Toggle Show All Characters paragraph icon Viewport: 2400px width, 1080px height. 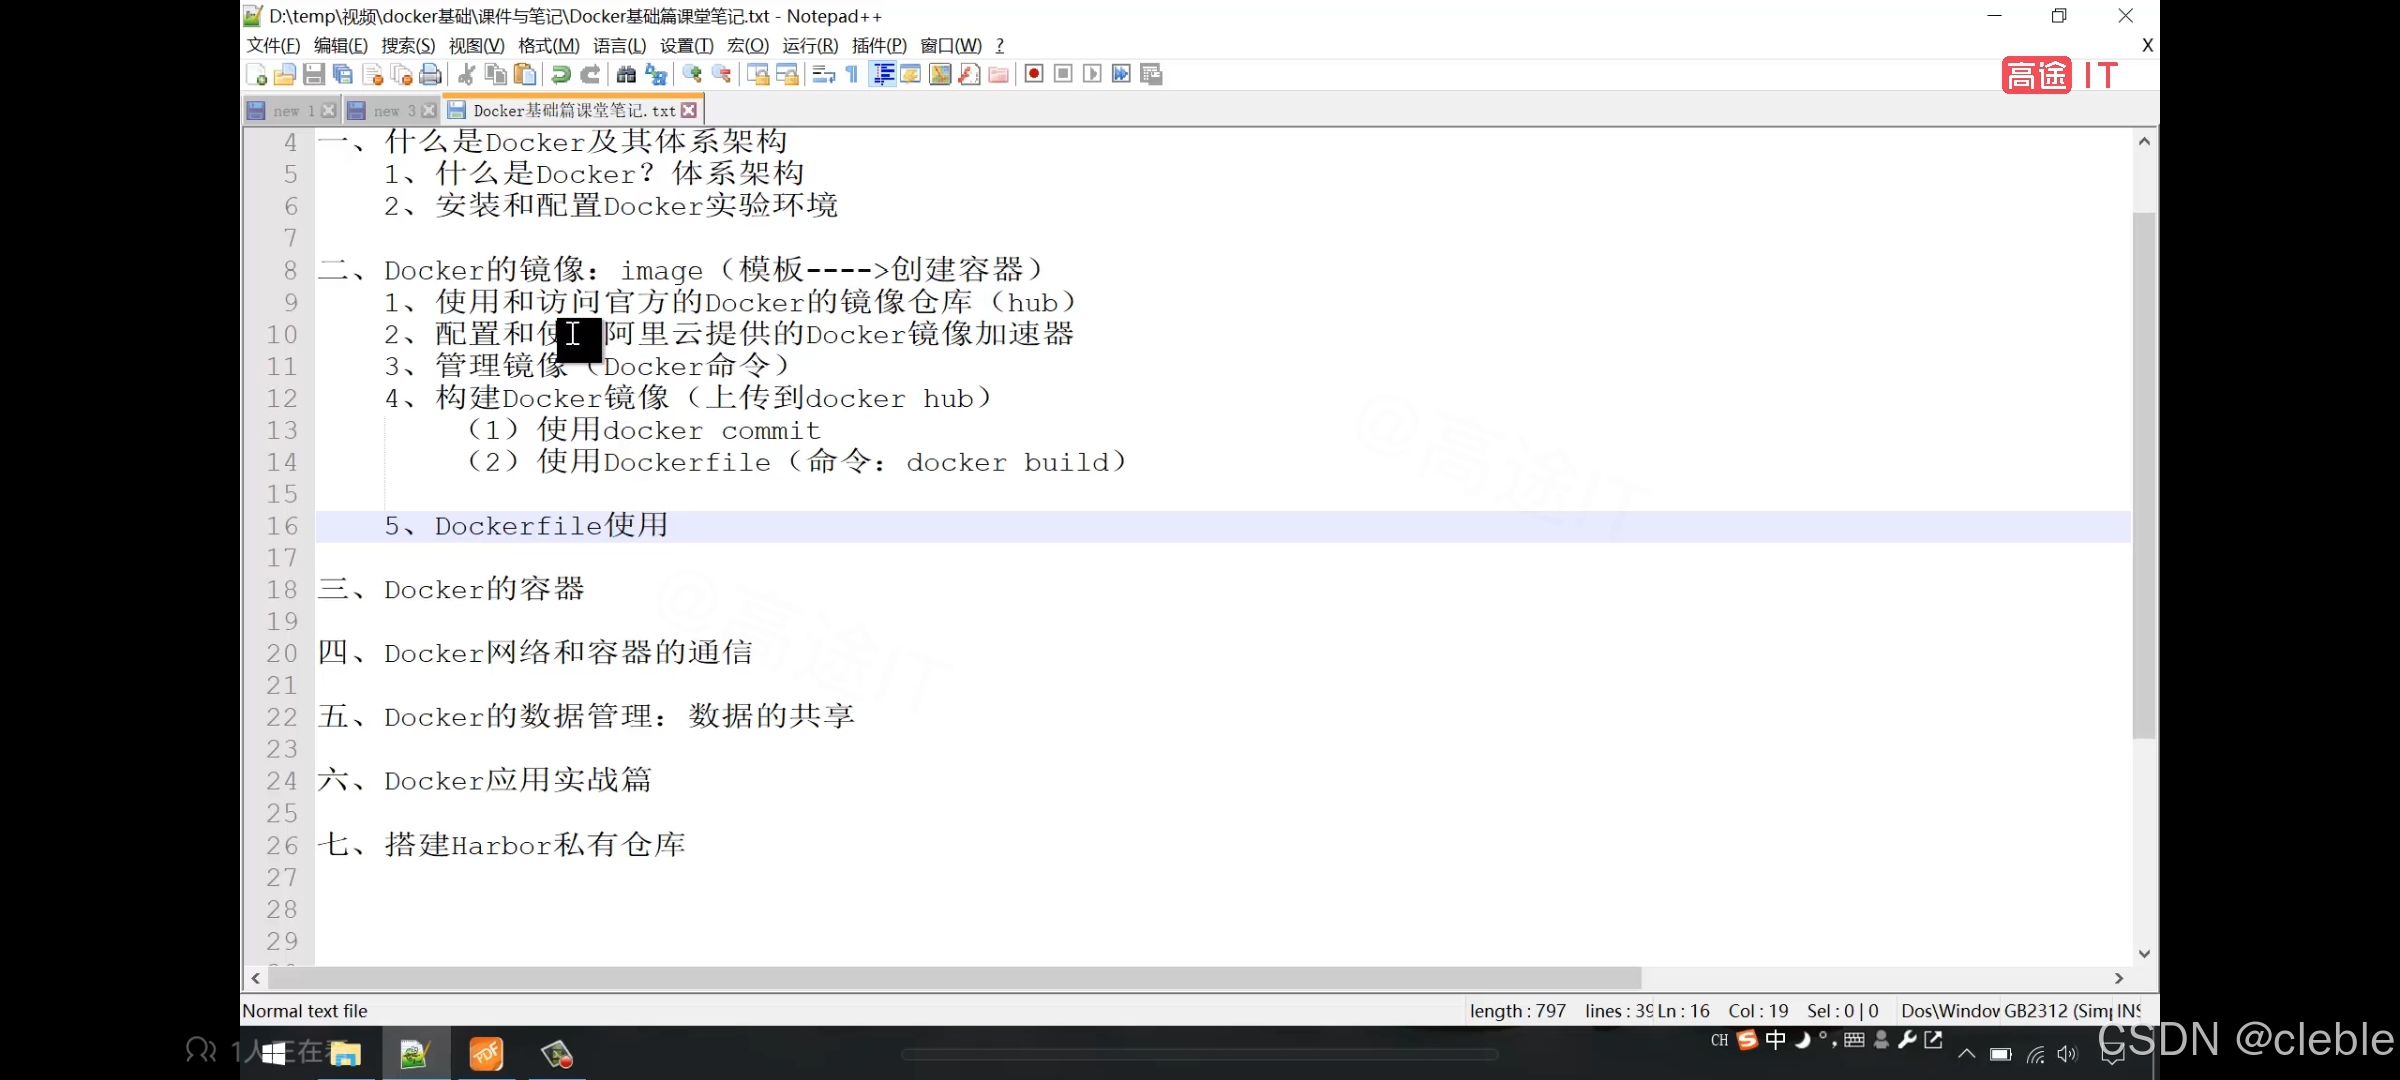click(x=852, y=74)
